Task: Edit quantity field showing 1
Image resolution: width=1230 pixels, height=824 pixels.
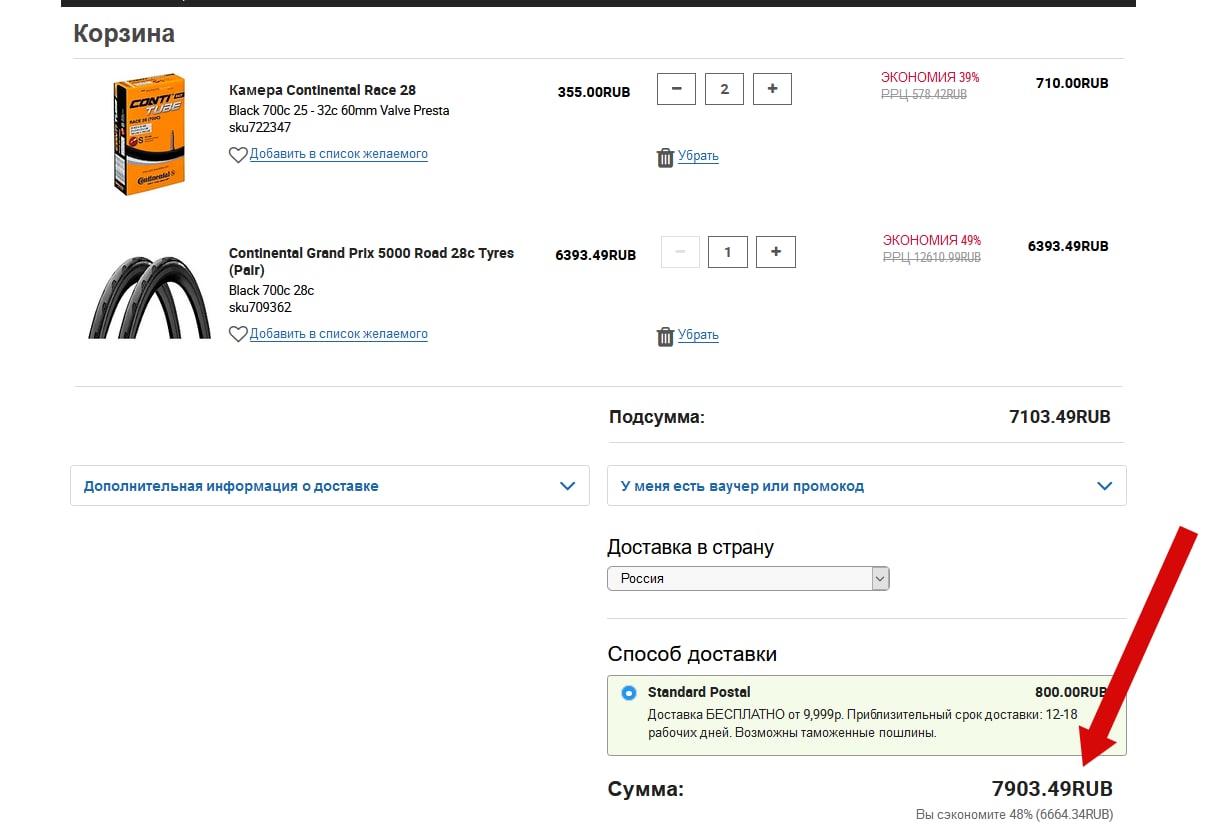Action: 728,252
